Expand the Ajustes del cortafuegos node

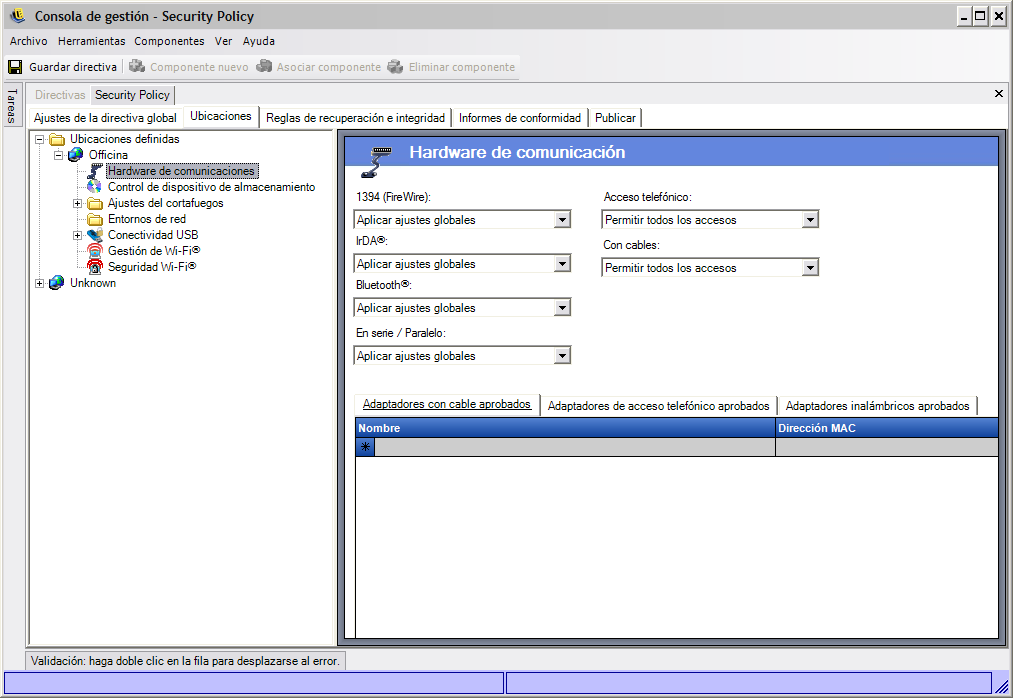coord(78,203)
